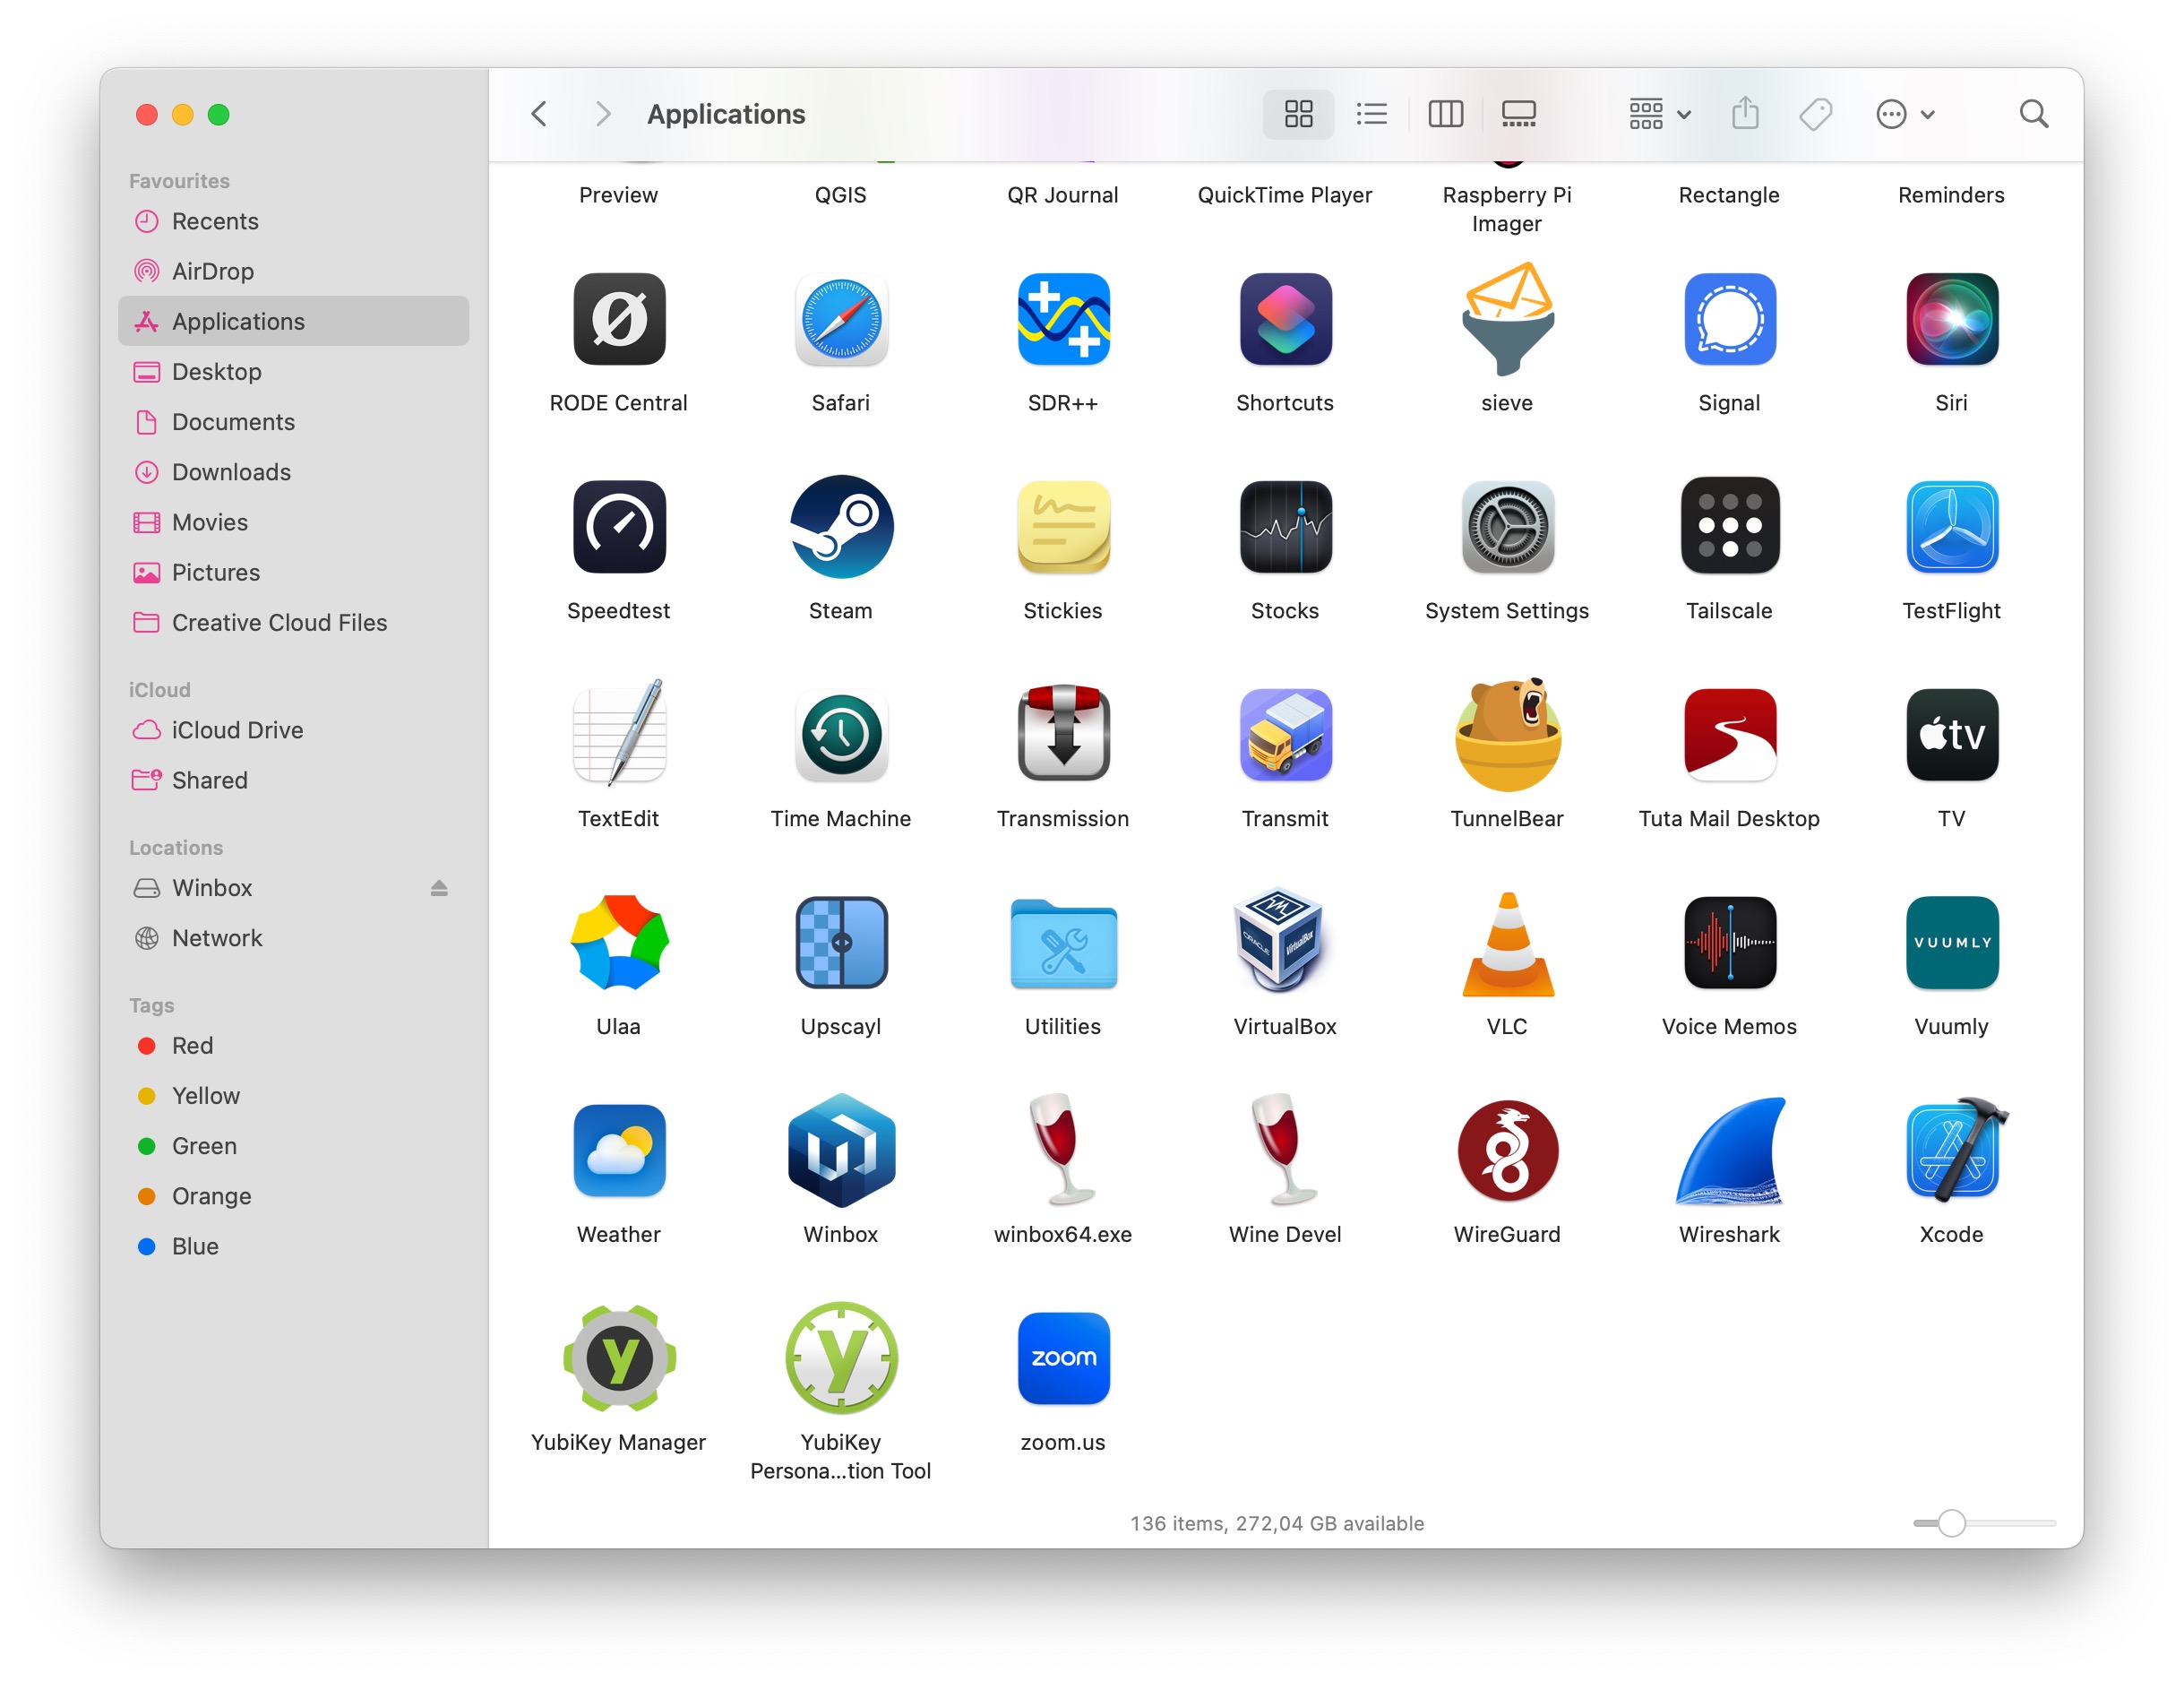
Task: Open the Finder search
Action: pos(2033,114)
